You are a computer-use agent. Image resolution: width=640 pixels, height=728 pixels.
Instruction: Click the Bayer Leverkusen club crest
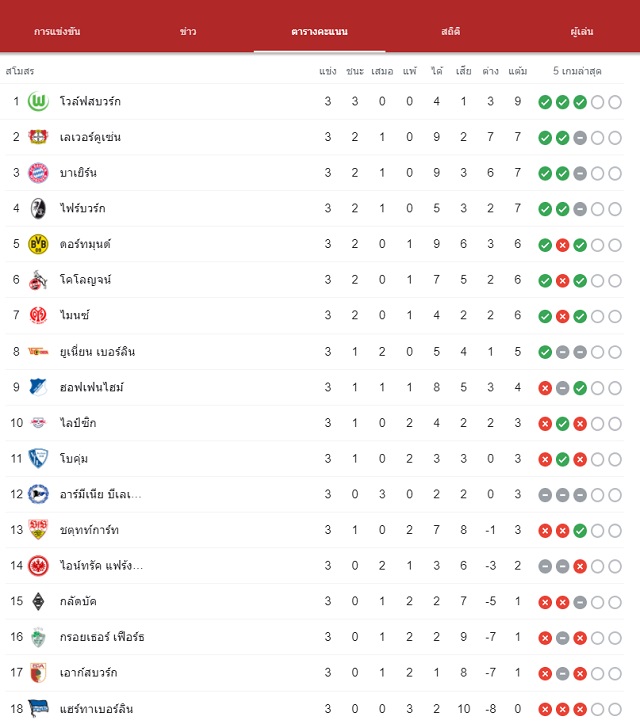(38, 137)
